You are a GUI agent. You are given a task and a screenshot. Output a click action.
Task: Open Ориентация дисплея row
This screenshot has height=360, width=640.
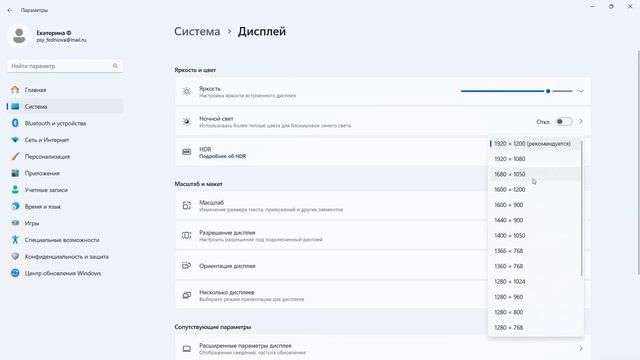[x=331, y=266]
